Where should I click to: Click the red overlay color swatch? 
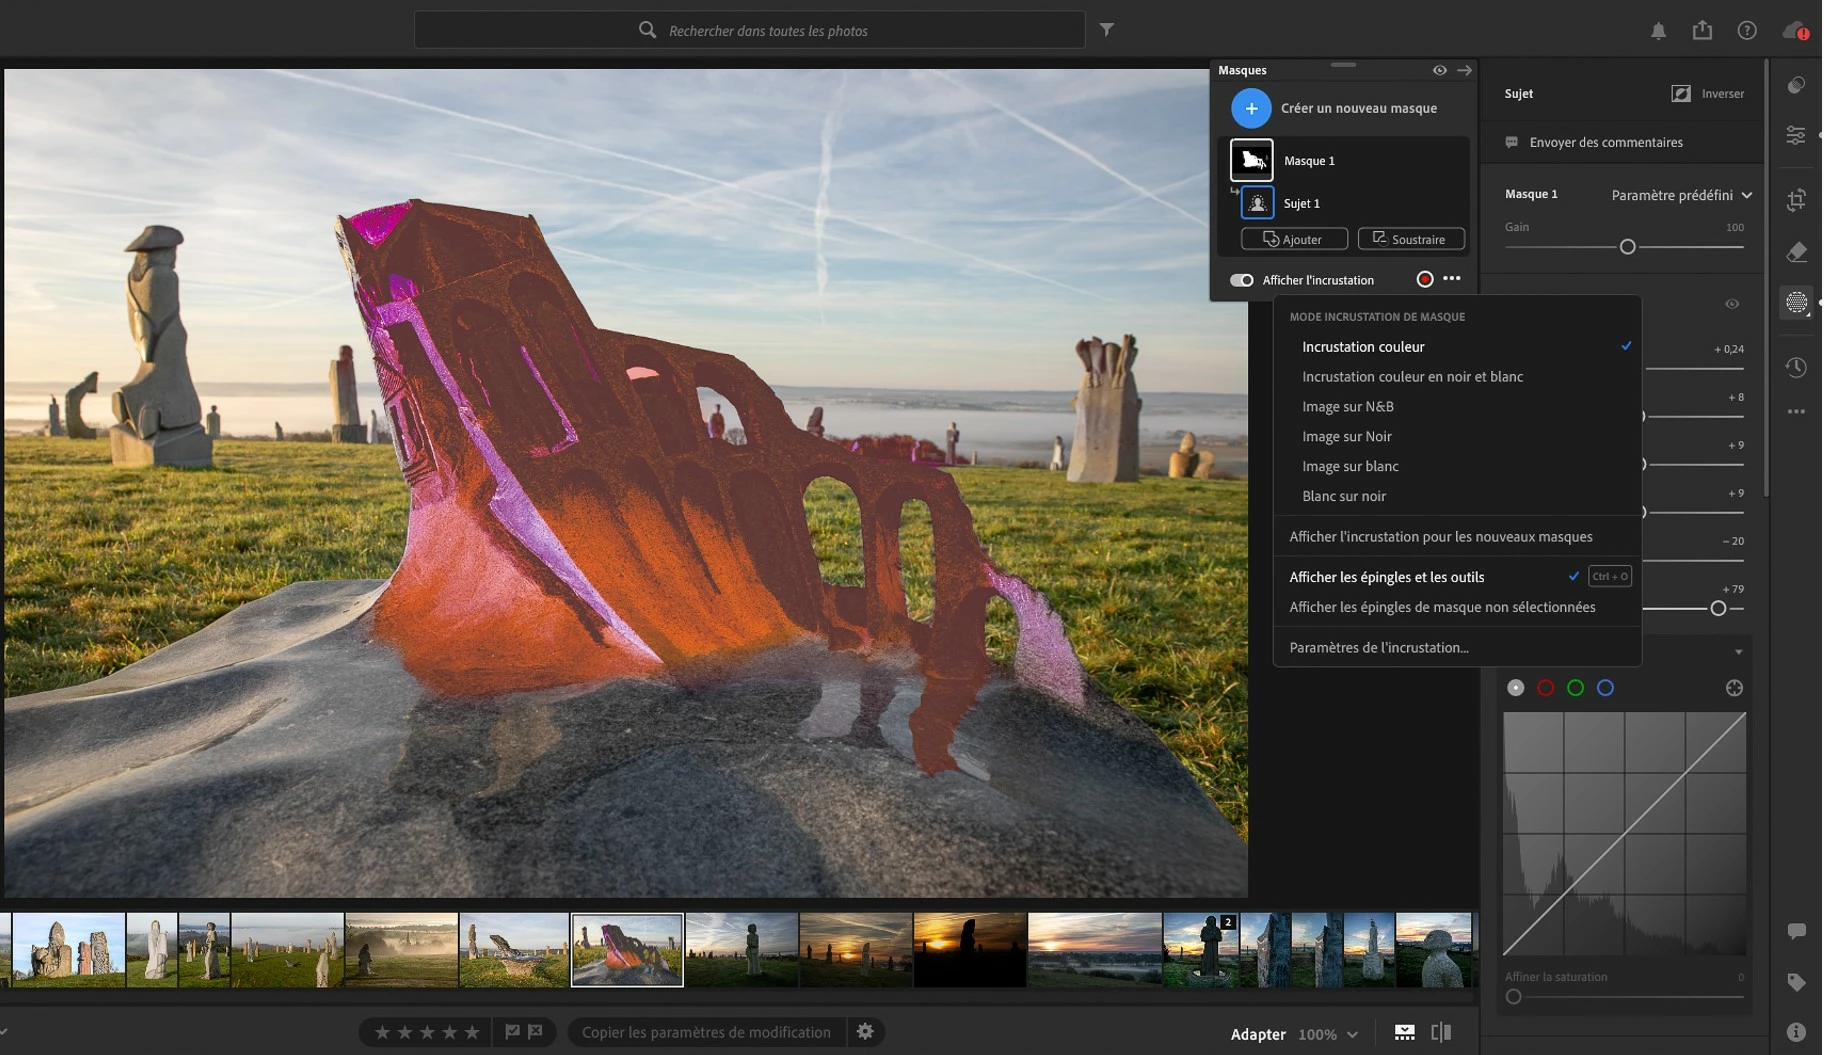pyautogui.click(x=1425, y=279)
